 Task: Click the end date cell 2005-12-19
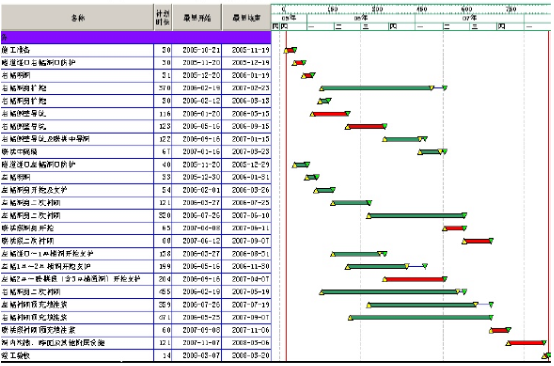[x=247, y=63]
